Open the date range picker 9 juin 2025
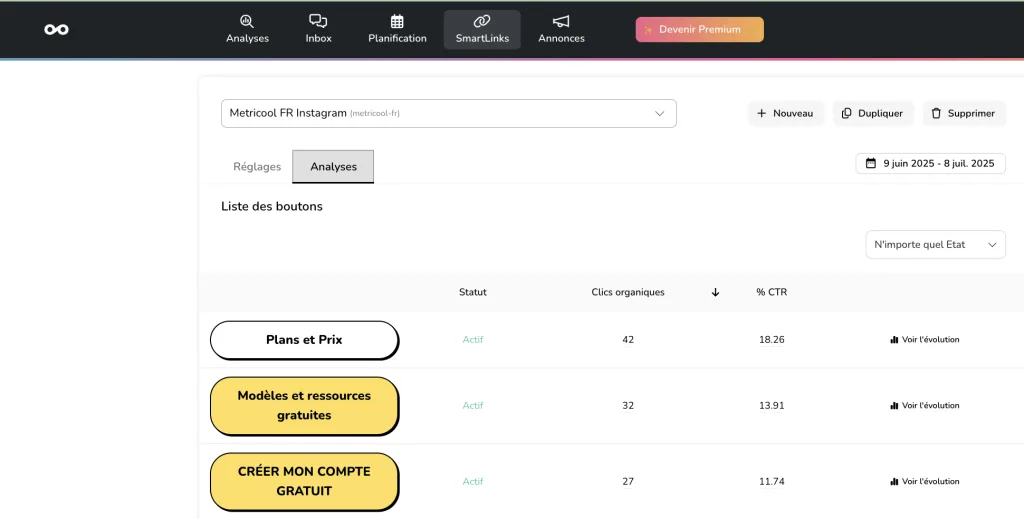This screenshot has width=1024, height=519. pyautogui.click(x=930, y=163)
